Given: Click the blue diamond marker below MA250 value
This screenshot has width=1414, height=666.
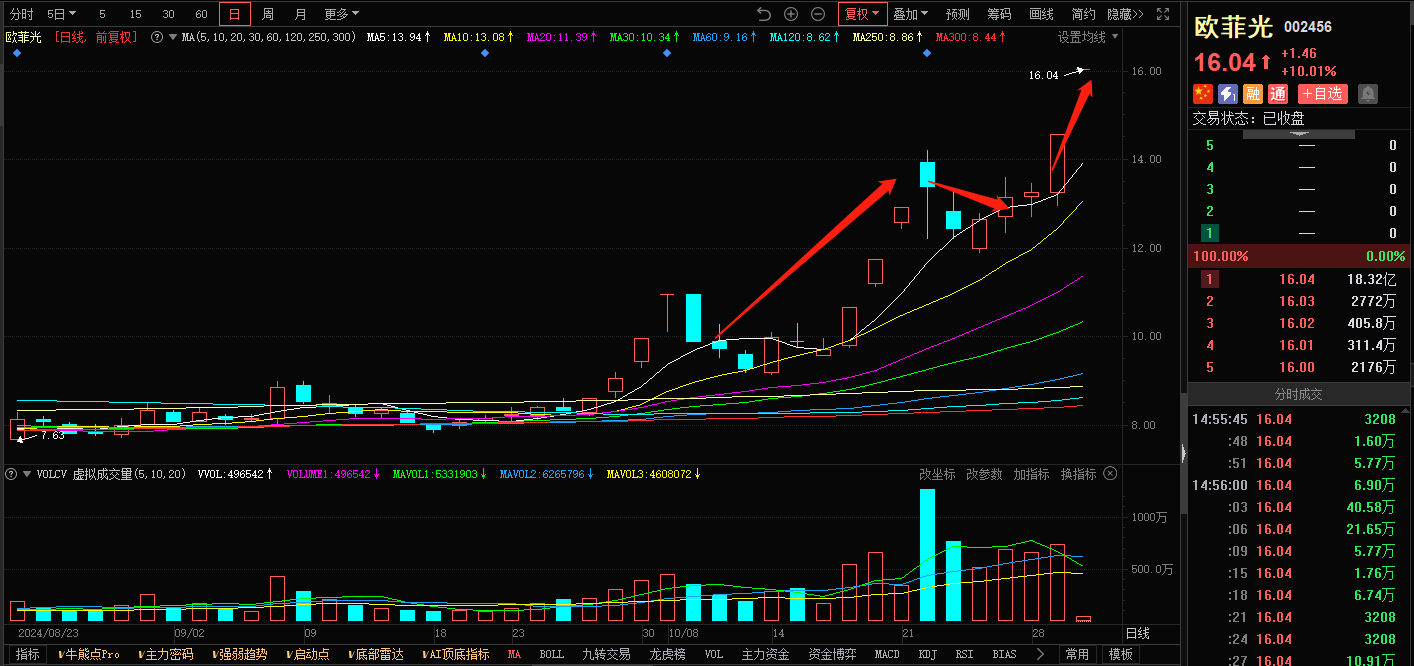Looking at the screenshot, I should click(x=927, y=53).
